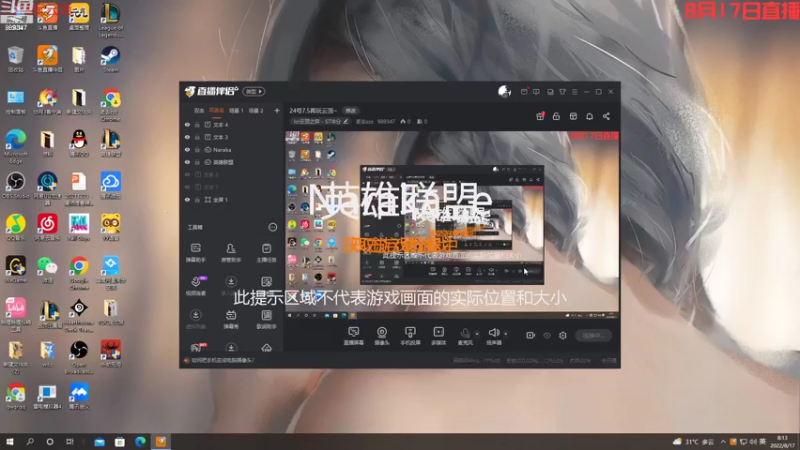800x450 pixels.
Task: Hide the Naraka source layer
Action: tap(187, 150)
